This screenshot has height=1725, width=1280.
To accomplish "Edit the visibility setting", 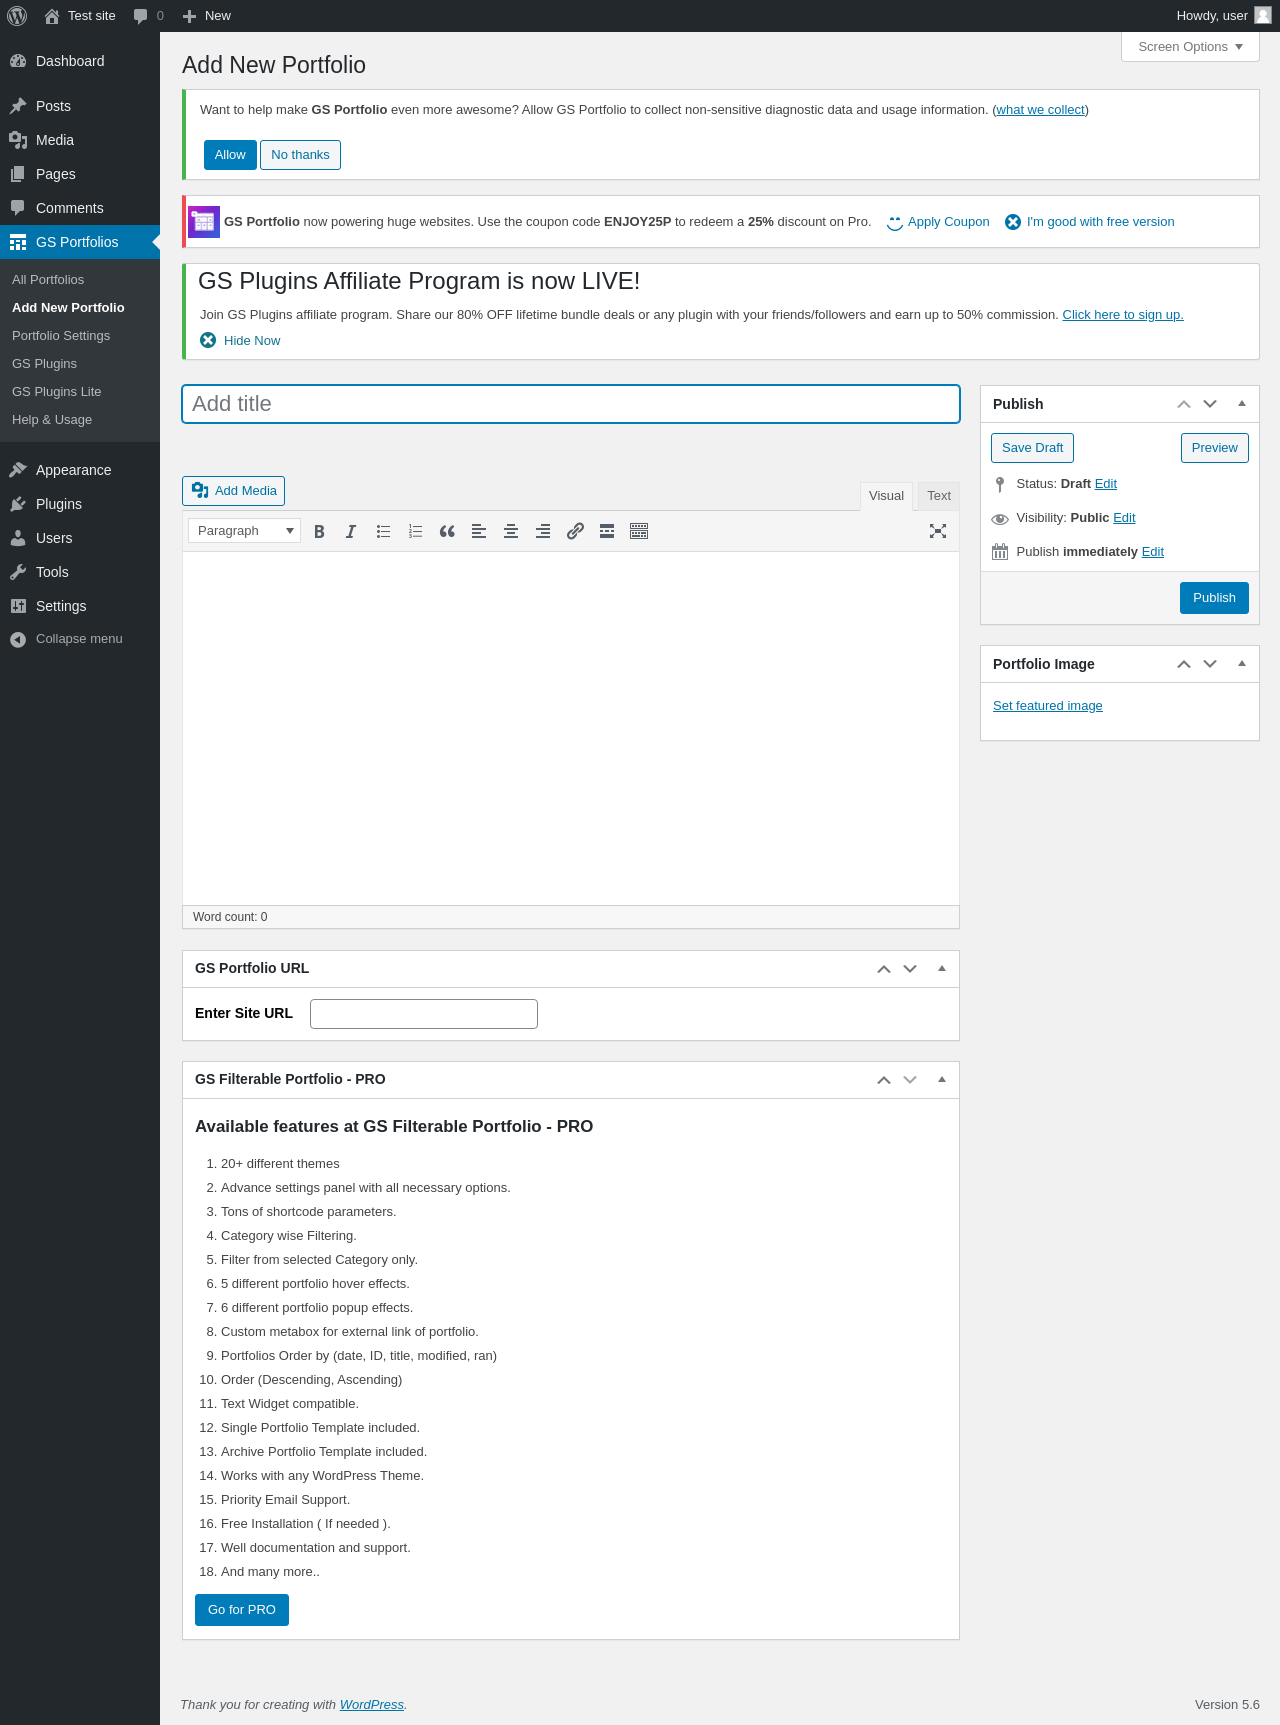I will coord(1124,518).
